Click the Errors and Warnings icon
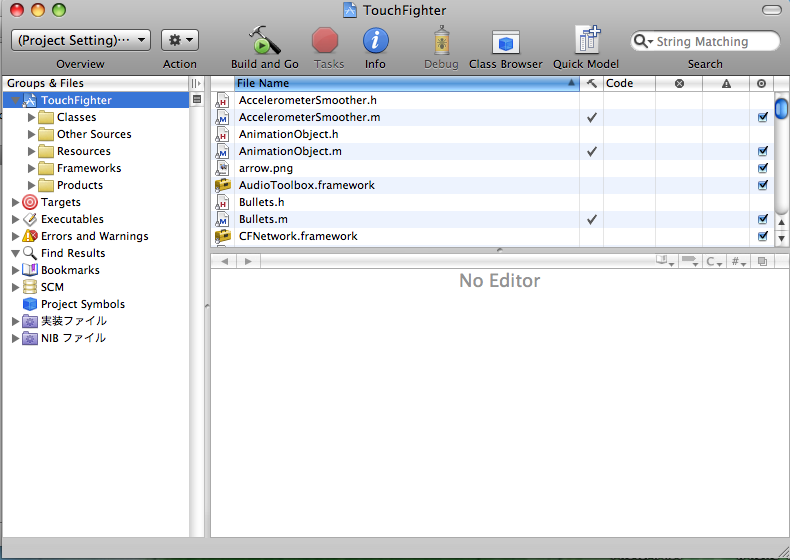790x560 pixels. click(30, 236)
